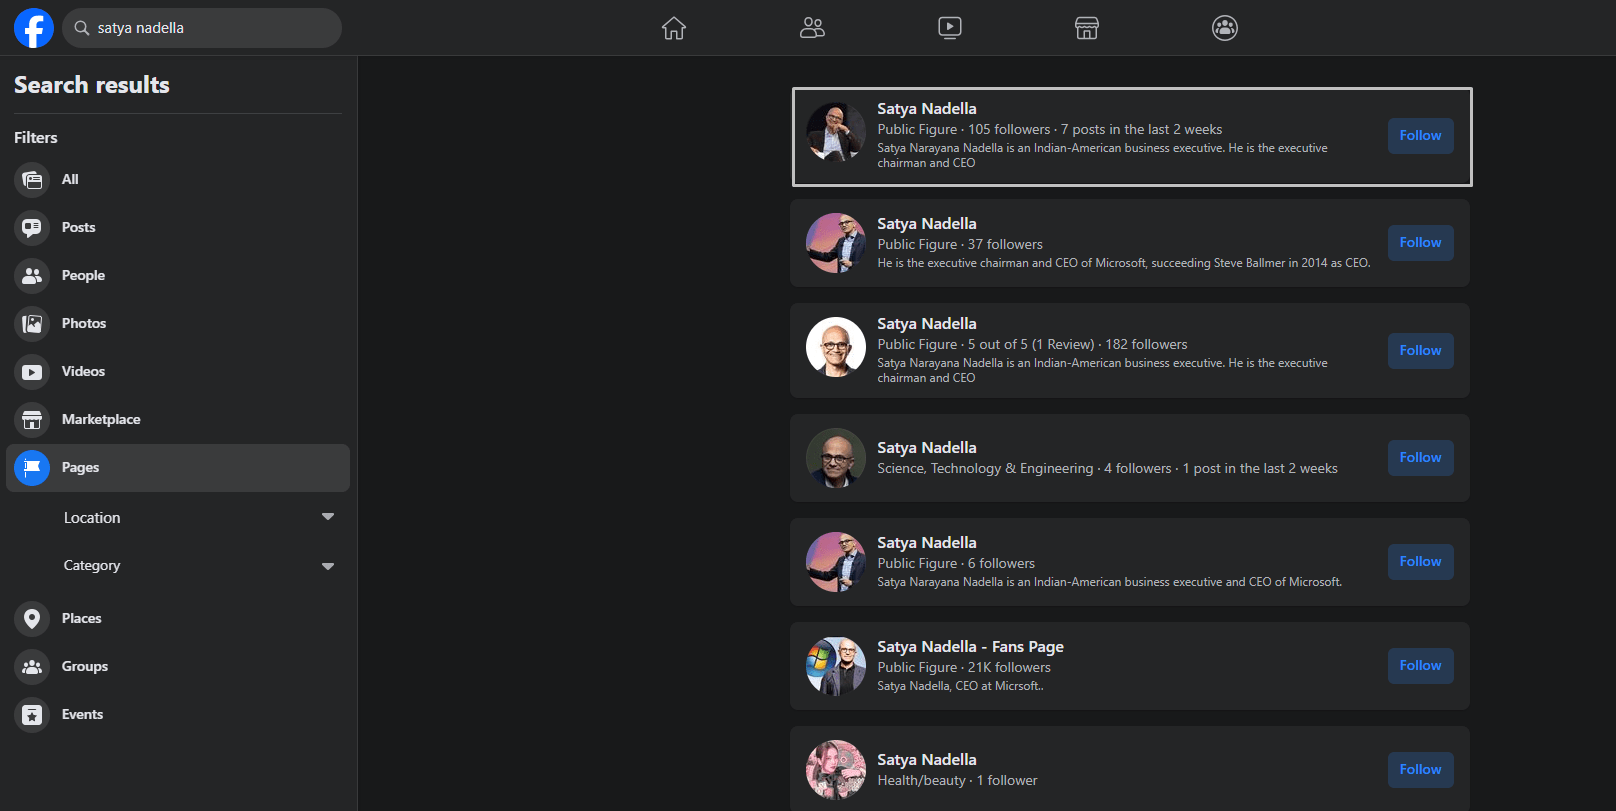1616x811 pixels.
Task: Click the Pages flag icon
Action: click(x=32, y=468)
